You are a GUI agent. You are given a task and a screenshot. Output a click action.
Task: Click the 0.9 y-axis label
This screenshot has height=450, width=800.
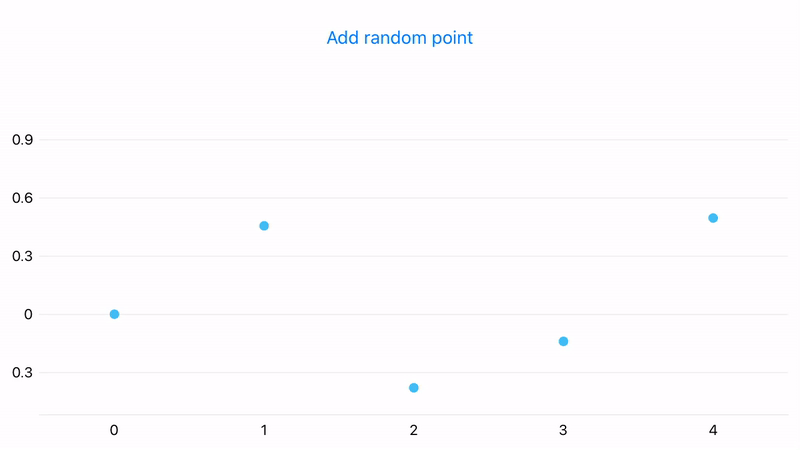pos(22,140)
